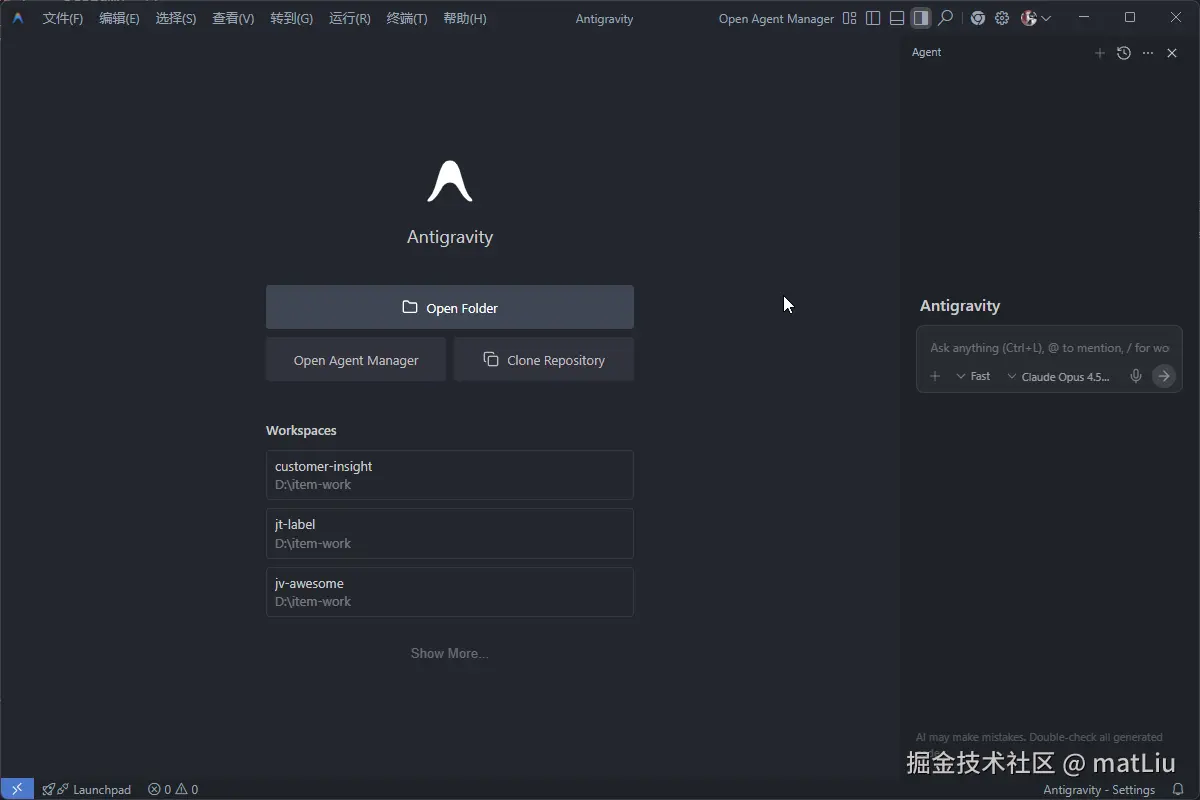Click the user account avatar
This screenshot has width=1200, height=800.
(x=1029, y=18)
